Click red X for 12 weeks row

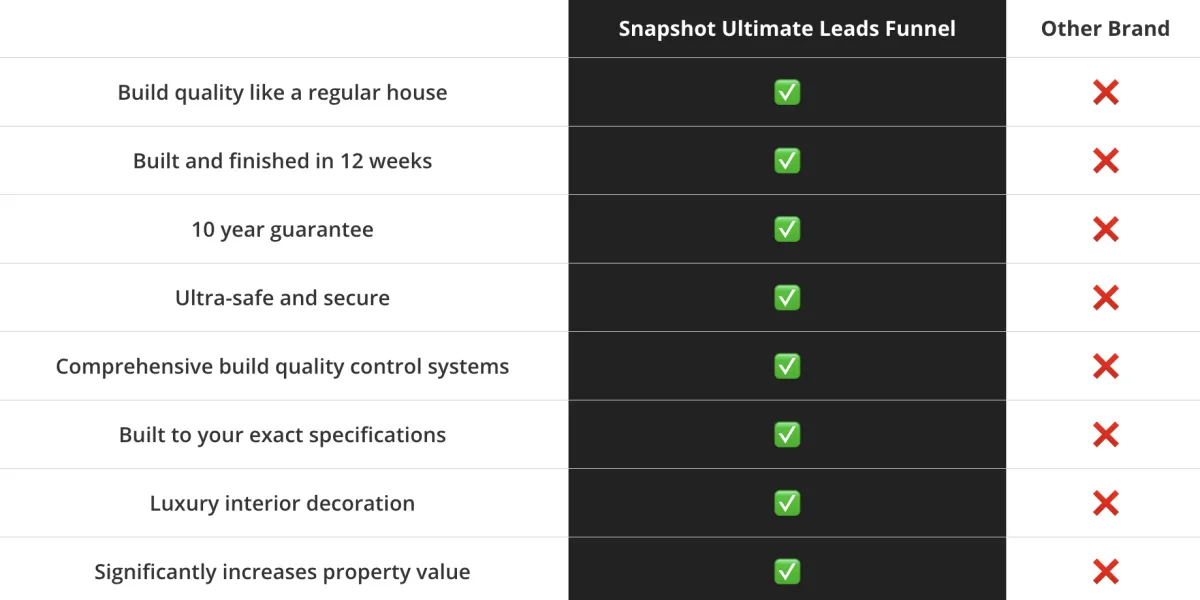pos(1105,161)
